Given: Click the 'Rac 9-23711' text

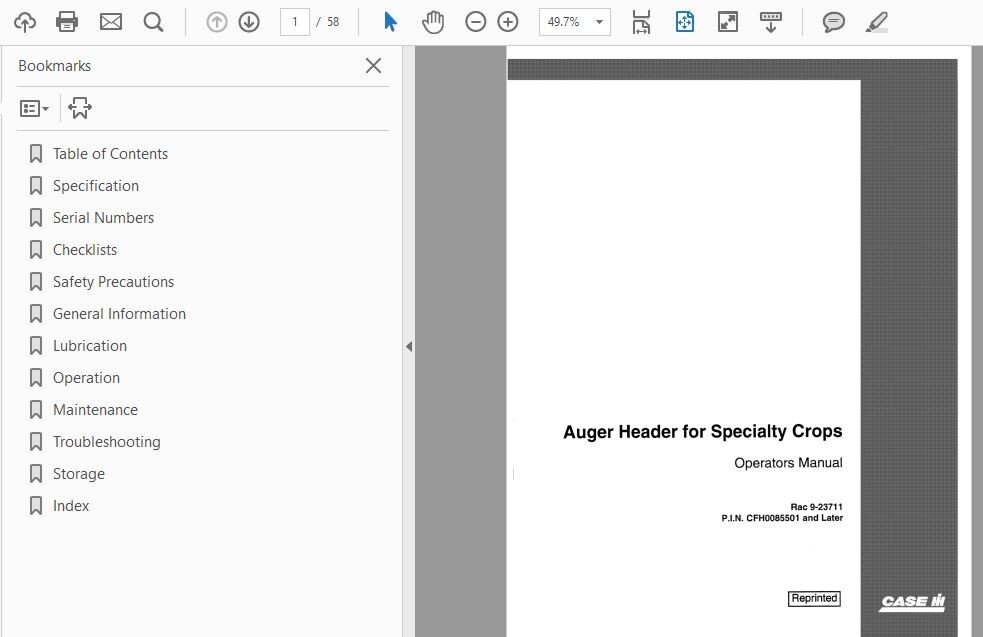Looking at the screenshot, I should coord(816,507).
